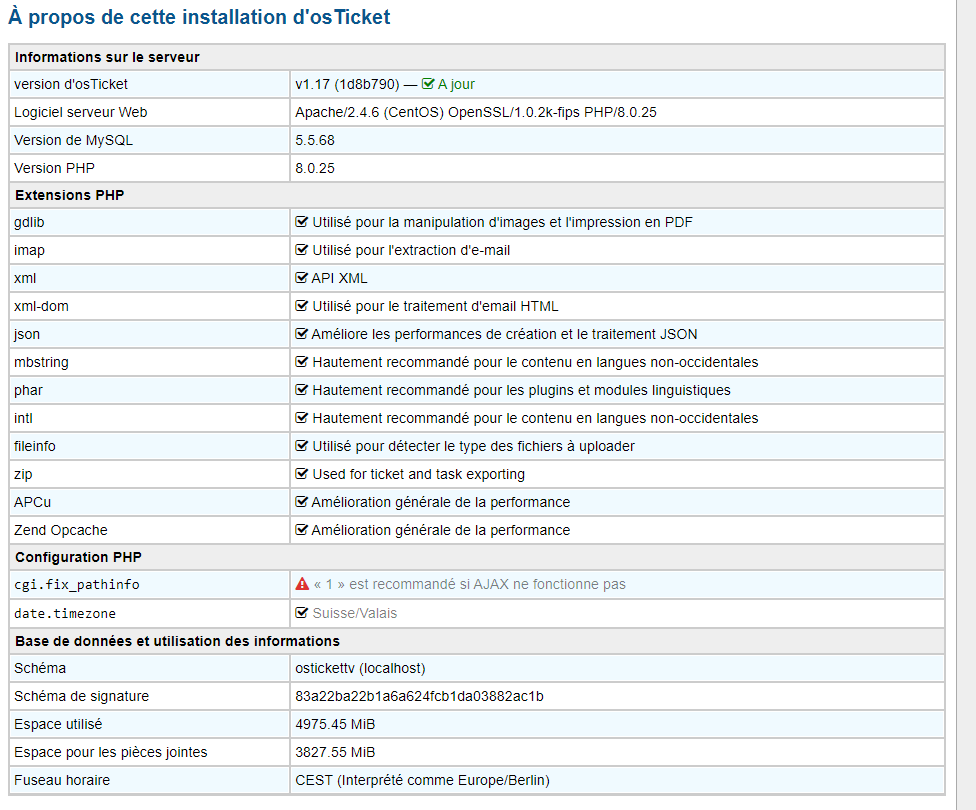Image resolution: width=976 pixels, height=810 pixels.
Task: Click the check icon next to API XML
Action: click(301, 278)
